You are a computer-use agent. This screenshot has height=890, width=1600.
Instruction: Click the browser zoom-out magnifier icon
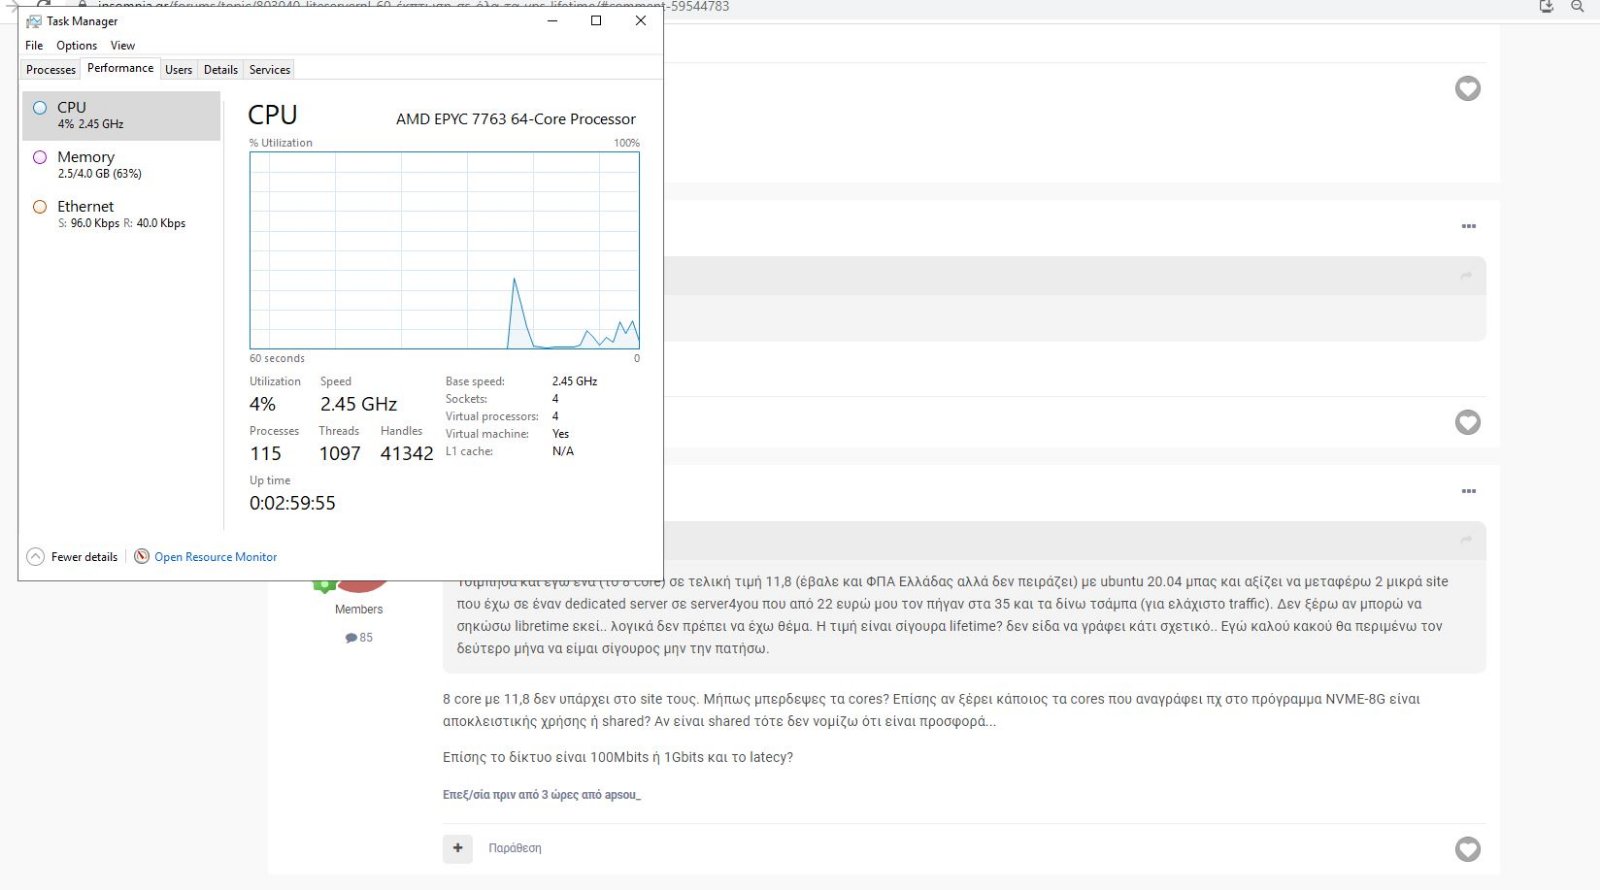click(x=1577, y=6)
